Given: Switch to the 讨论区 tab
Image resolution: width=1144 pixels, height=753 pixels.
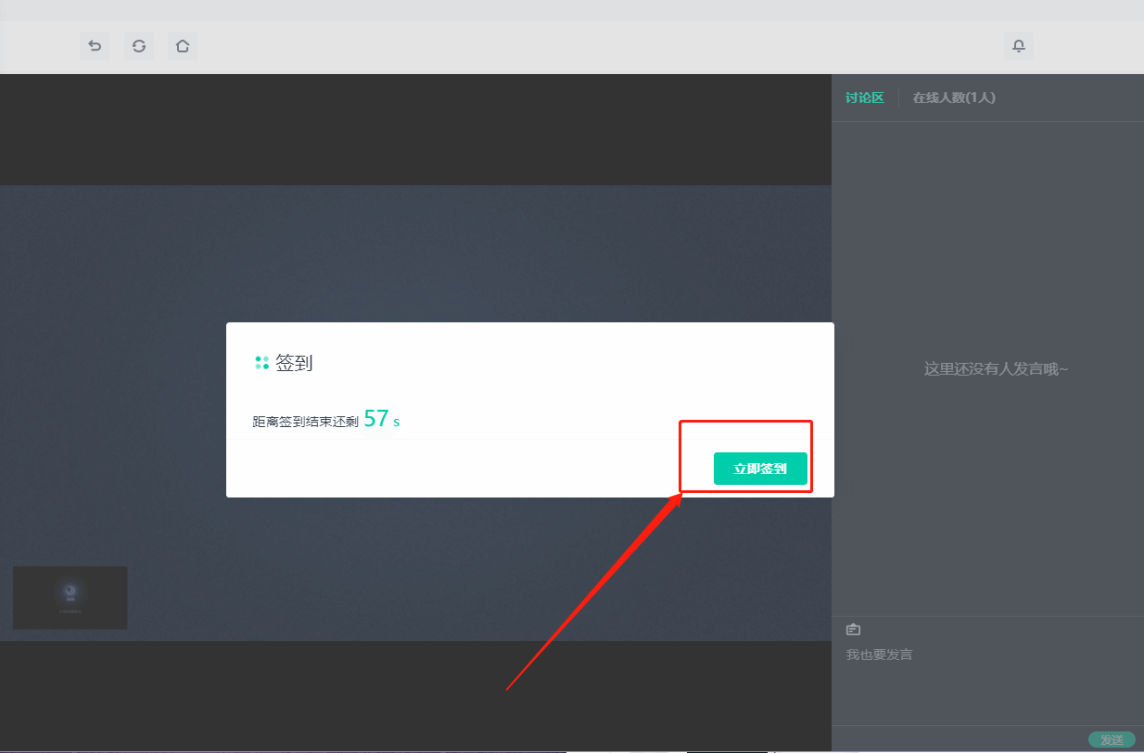Looking at the screenshot, I should tap(864, 98).
